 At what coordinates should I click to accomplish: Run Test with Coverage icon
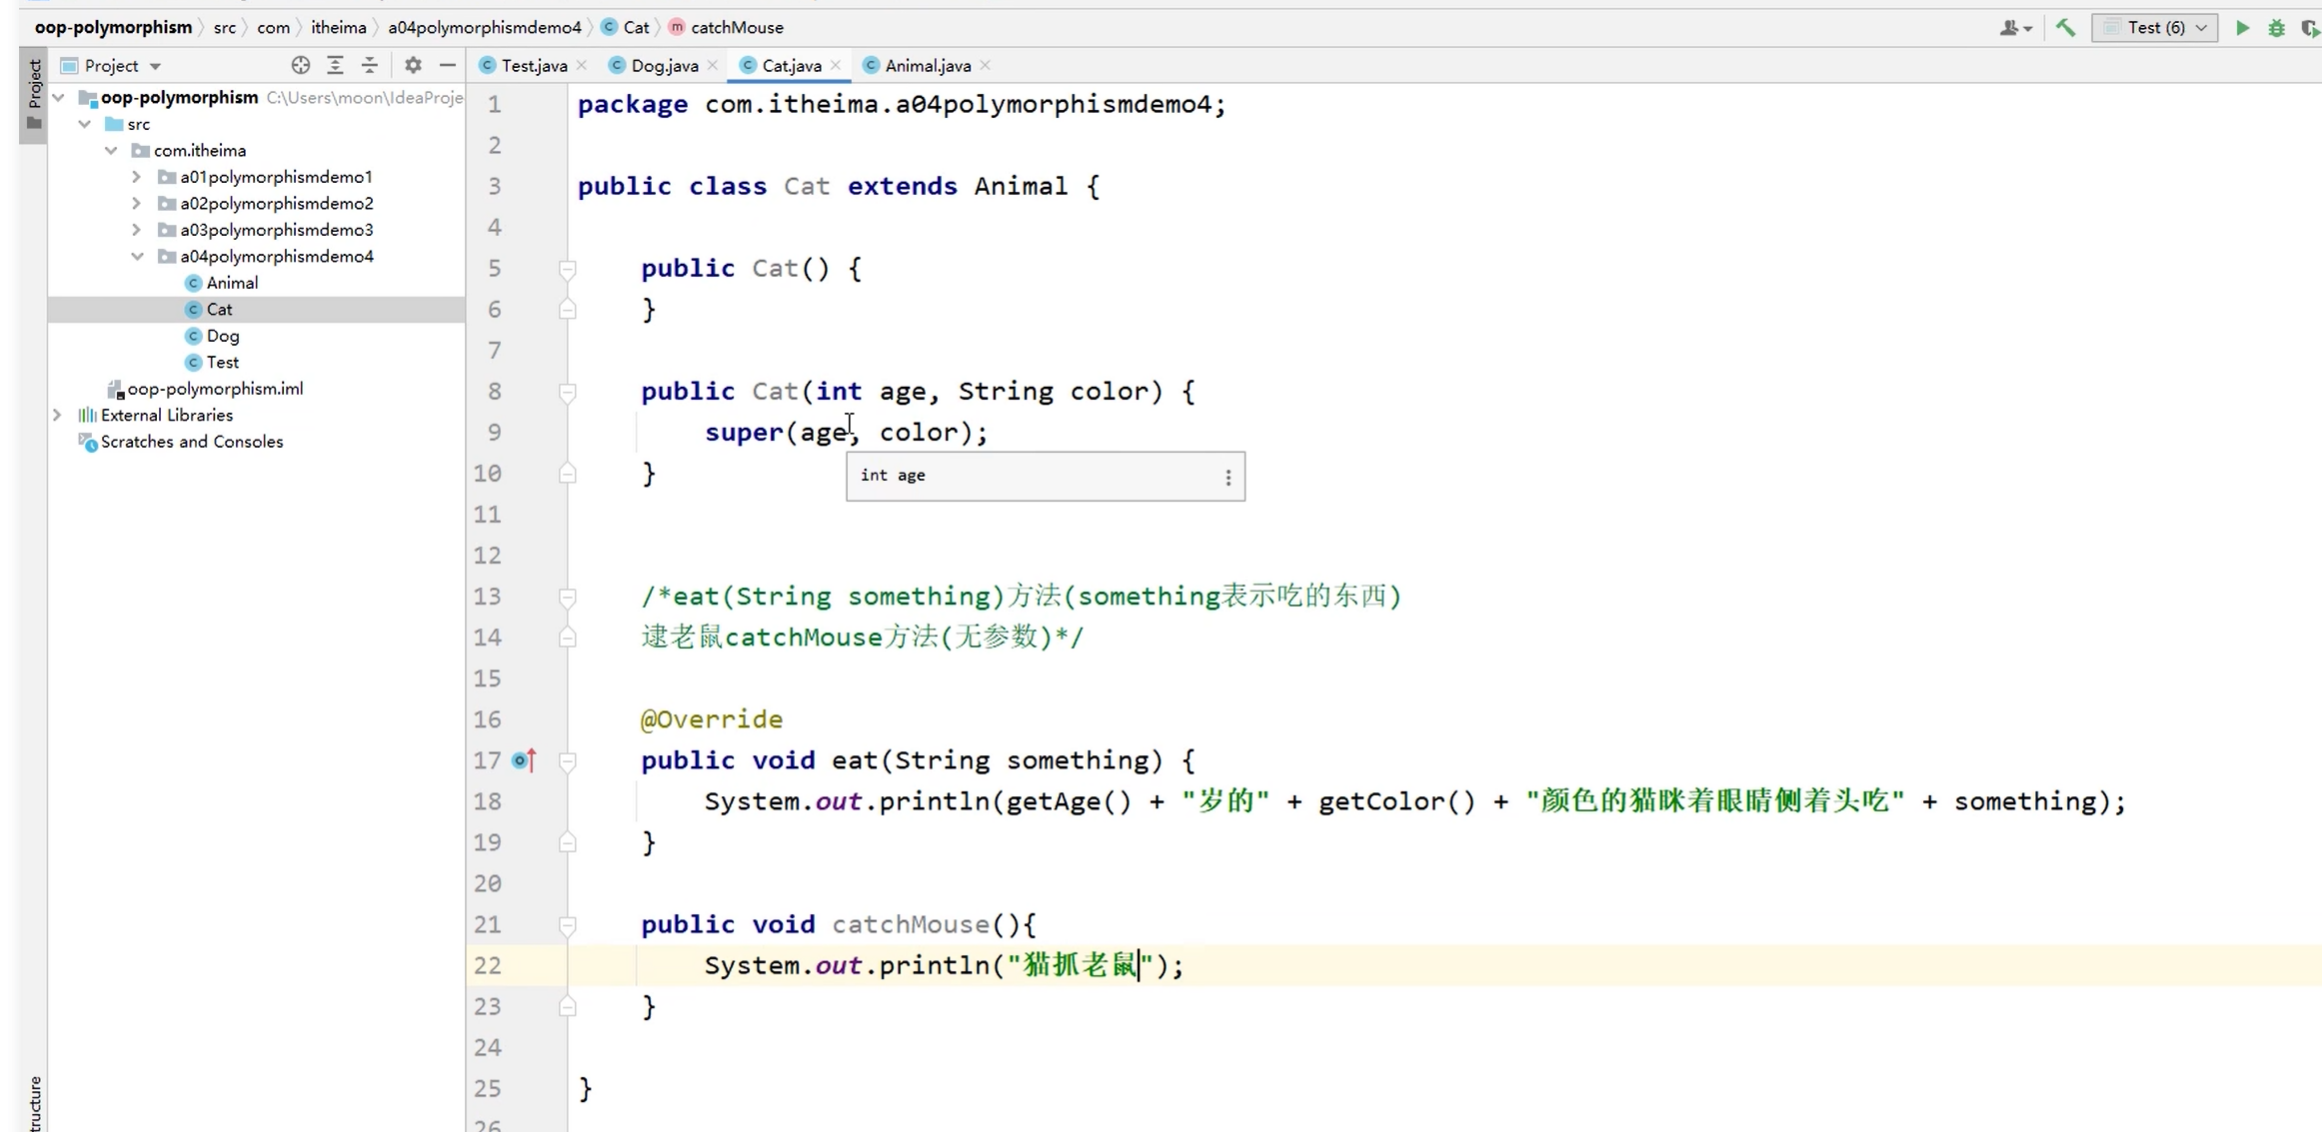click(x=2310, y=27)
